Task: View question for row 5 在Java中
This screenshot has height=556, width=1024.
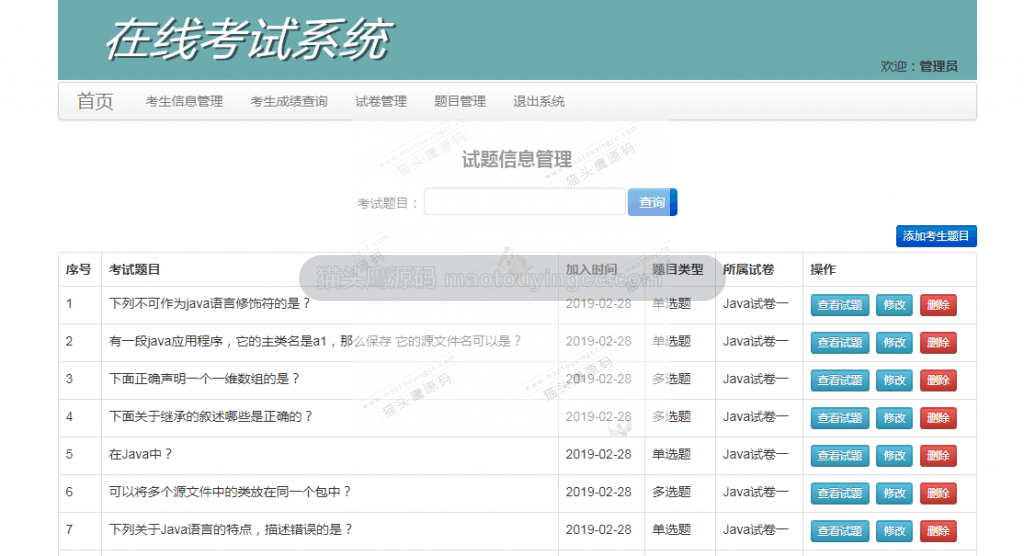Action: click(x=840, y=455)
